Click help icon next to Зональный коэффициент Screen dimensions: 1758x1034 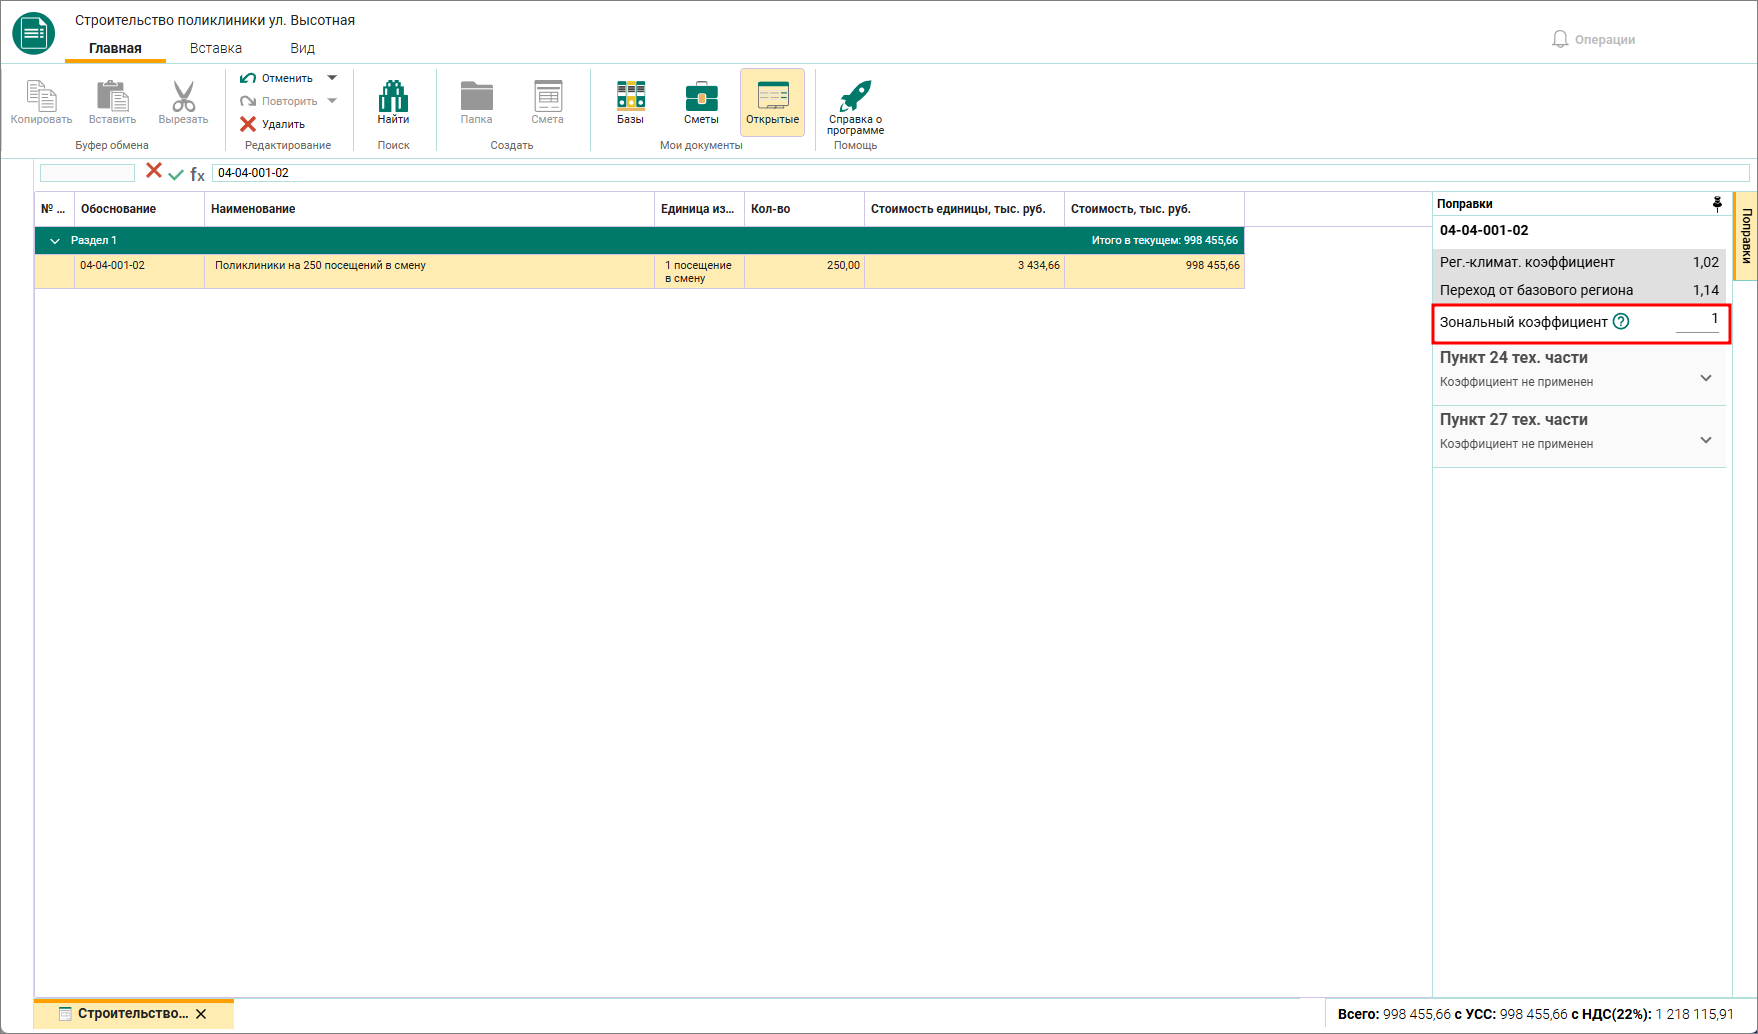pyautogui.click(x=1621, y=322)
